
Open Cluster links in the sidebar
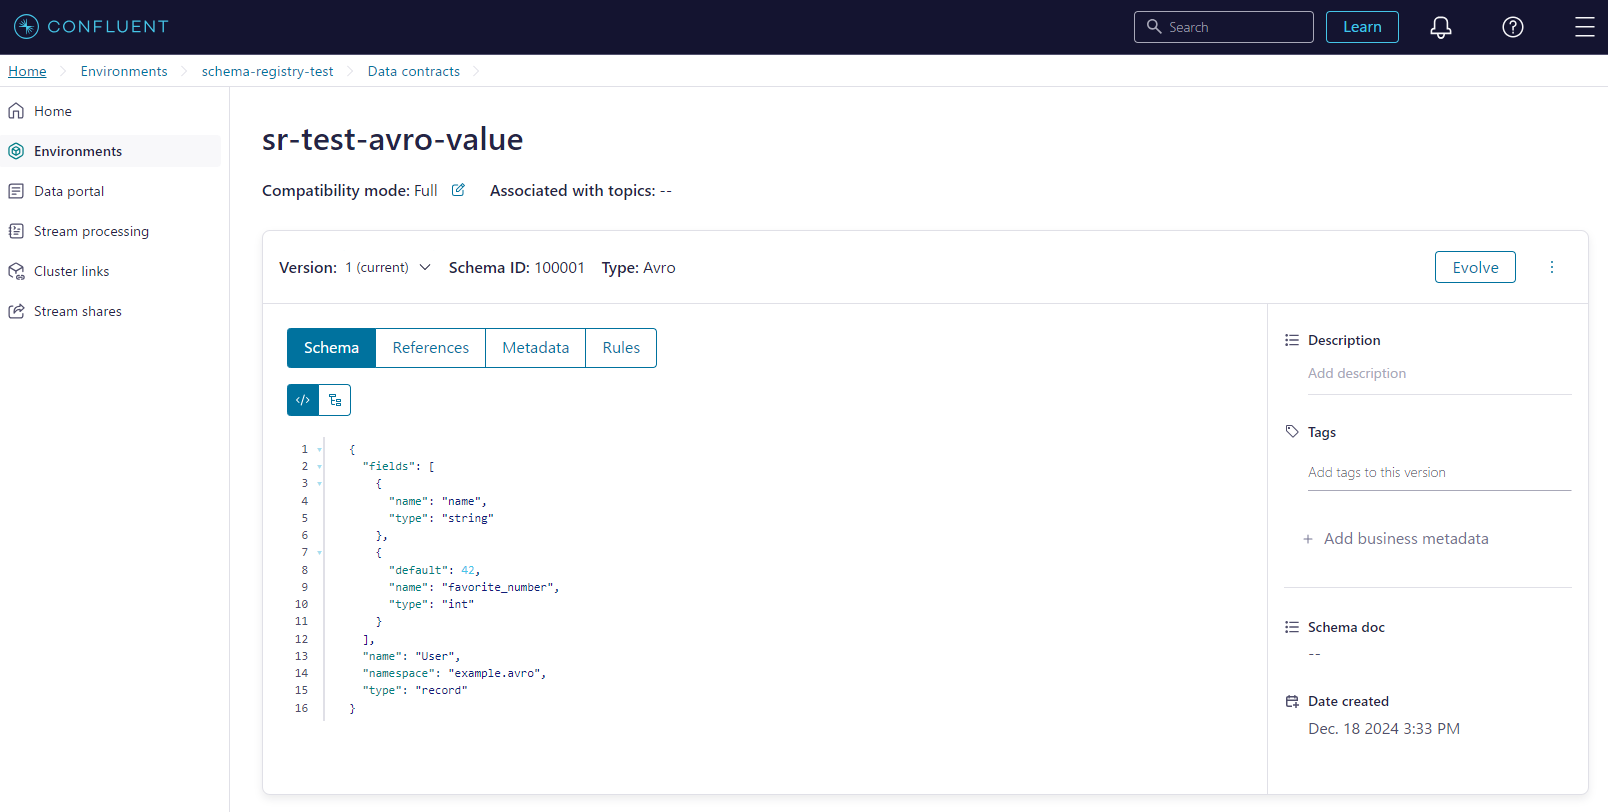point(110,271)
